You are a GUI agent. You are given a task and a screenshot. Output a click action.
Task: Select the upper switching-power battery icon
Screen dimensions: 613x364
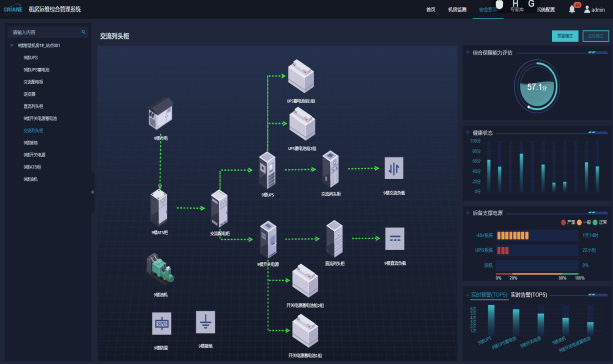pos(305,281)
